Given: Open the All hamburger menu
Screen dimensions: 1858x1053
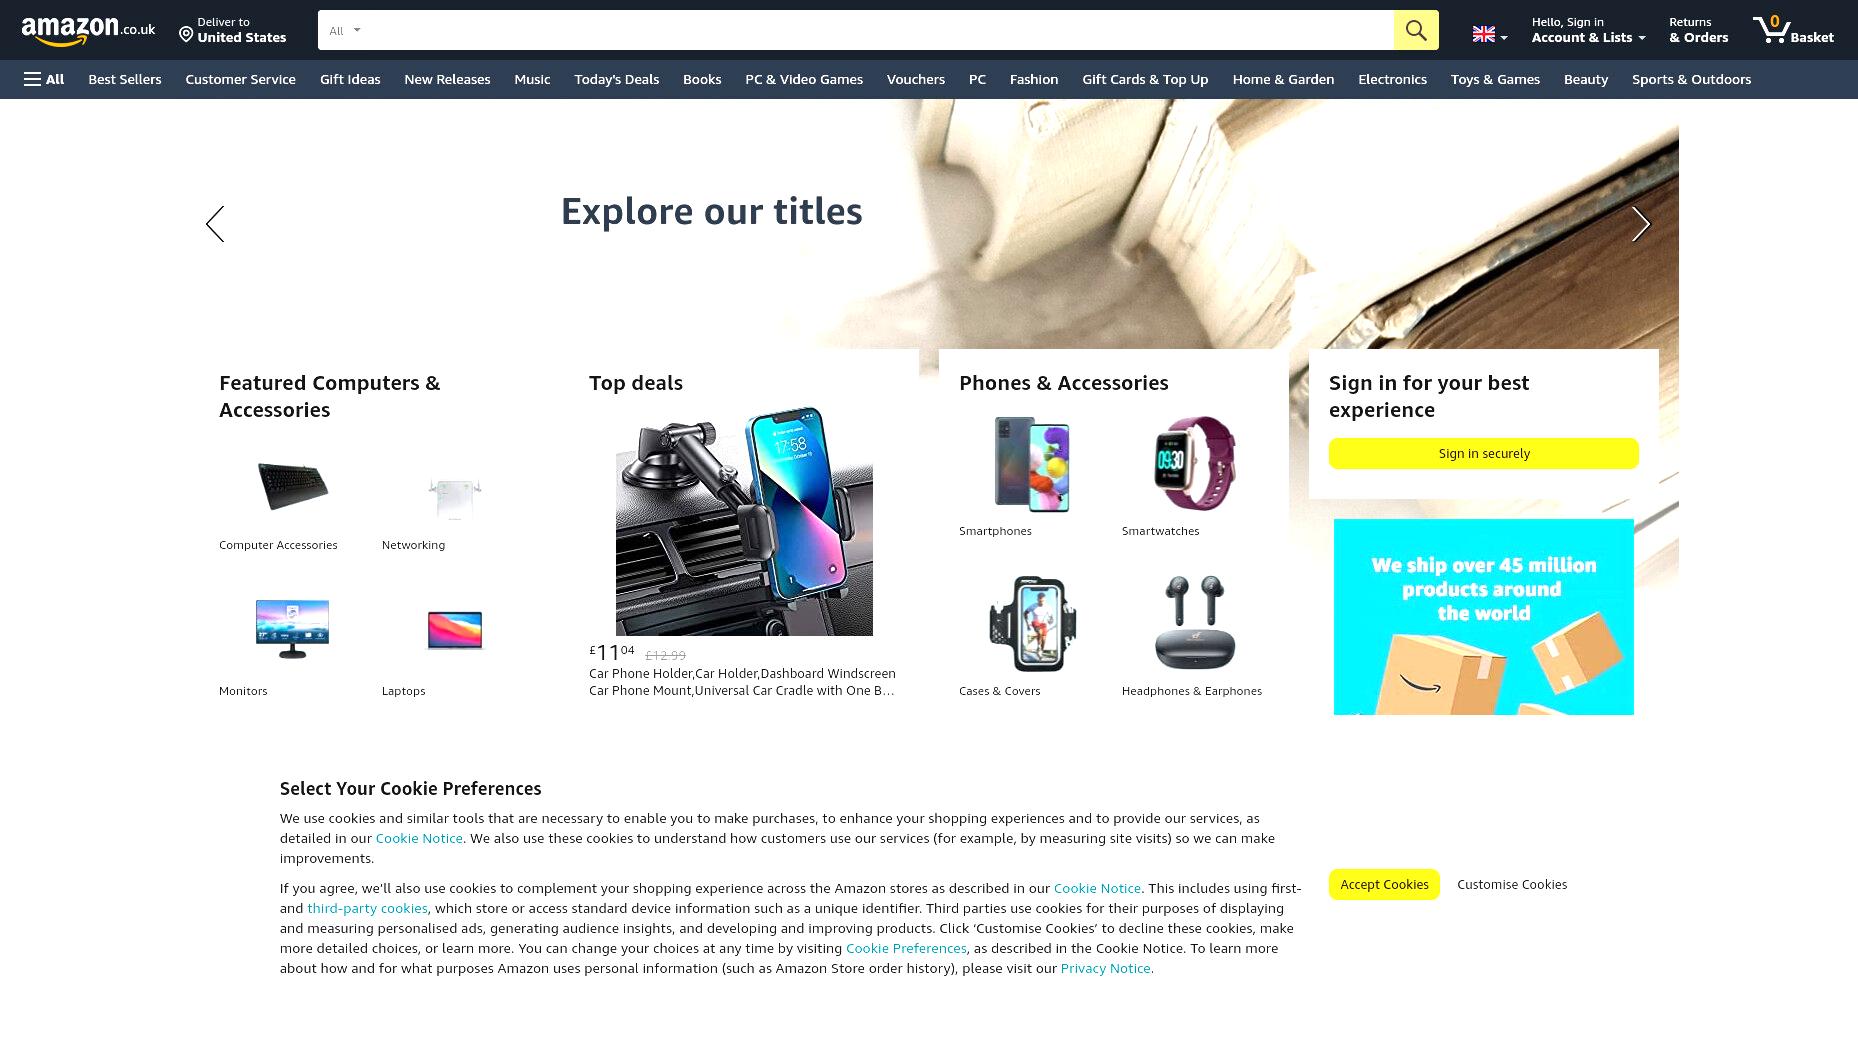Looking at the screenshot, I should click(44, 79).
